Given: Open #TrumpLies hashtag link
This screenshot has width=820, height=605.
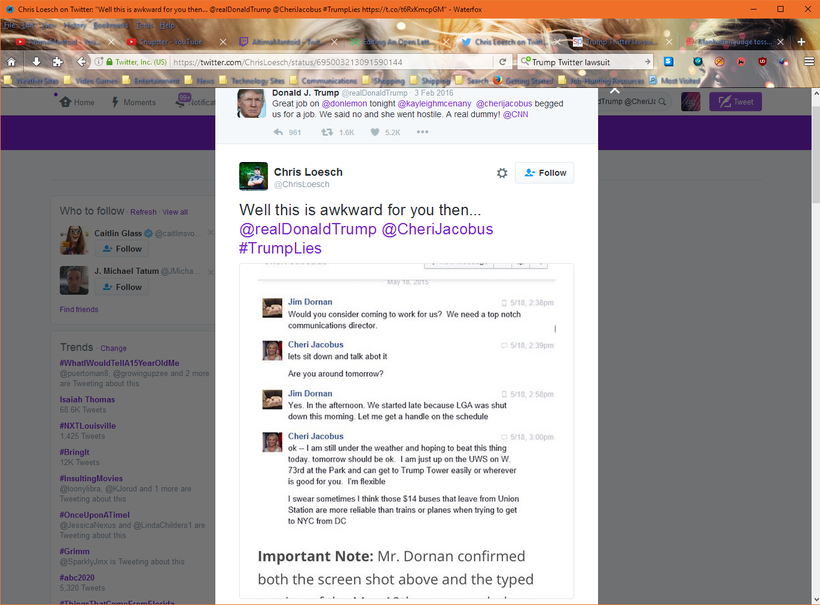Looking at the screenshot, I should [280, 248].
